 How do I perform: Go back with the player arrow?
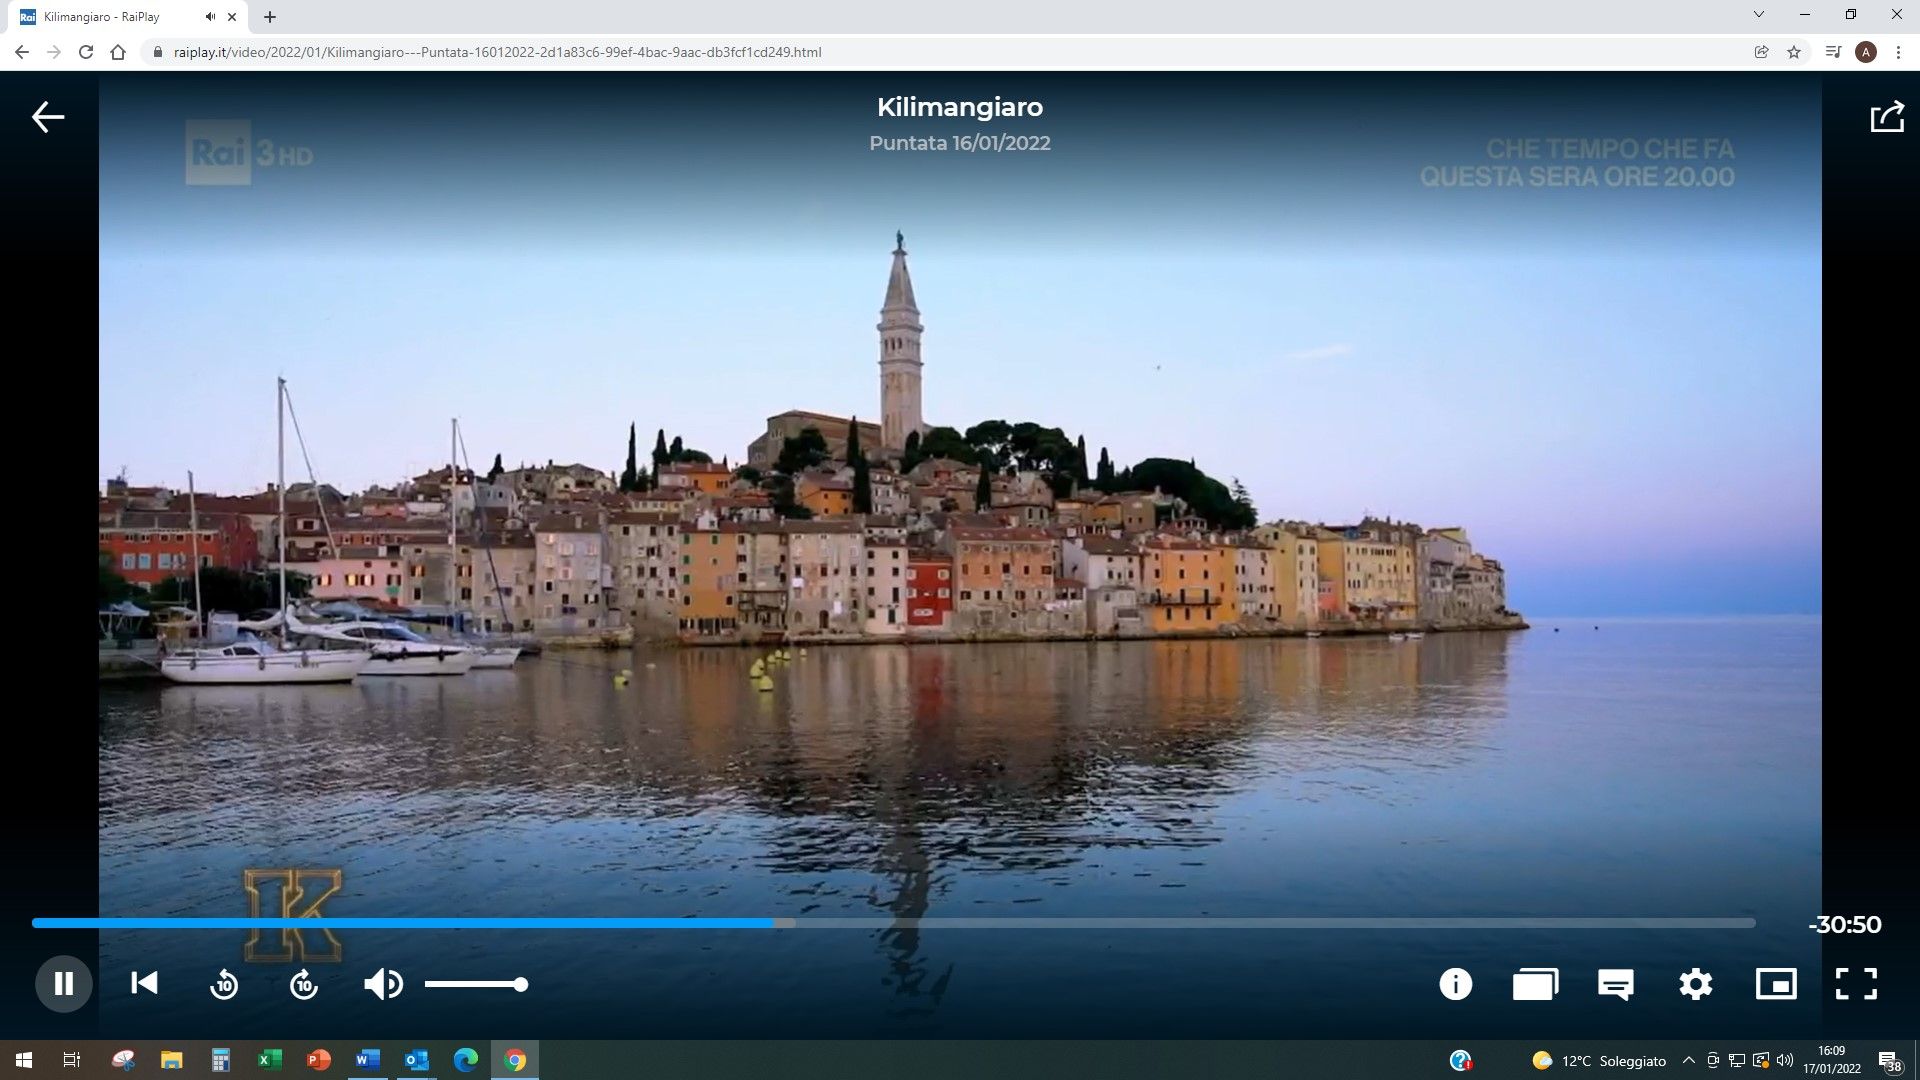48,117
